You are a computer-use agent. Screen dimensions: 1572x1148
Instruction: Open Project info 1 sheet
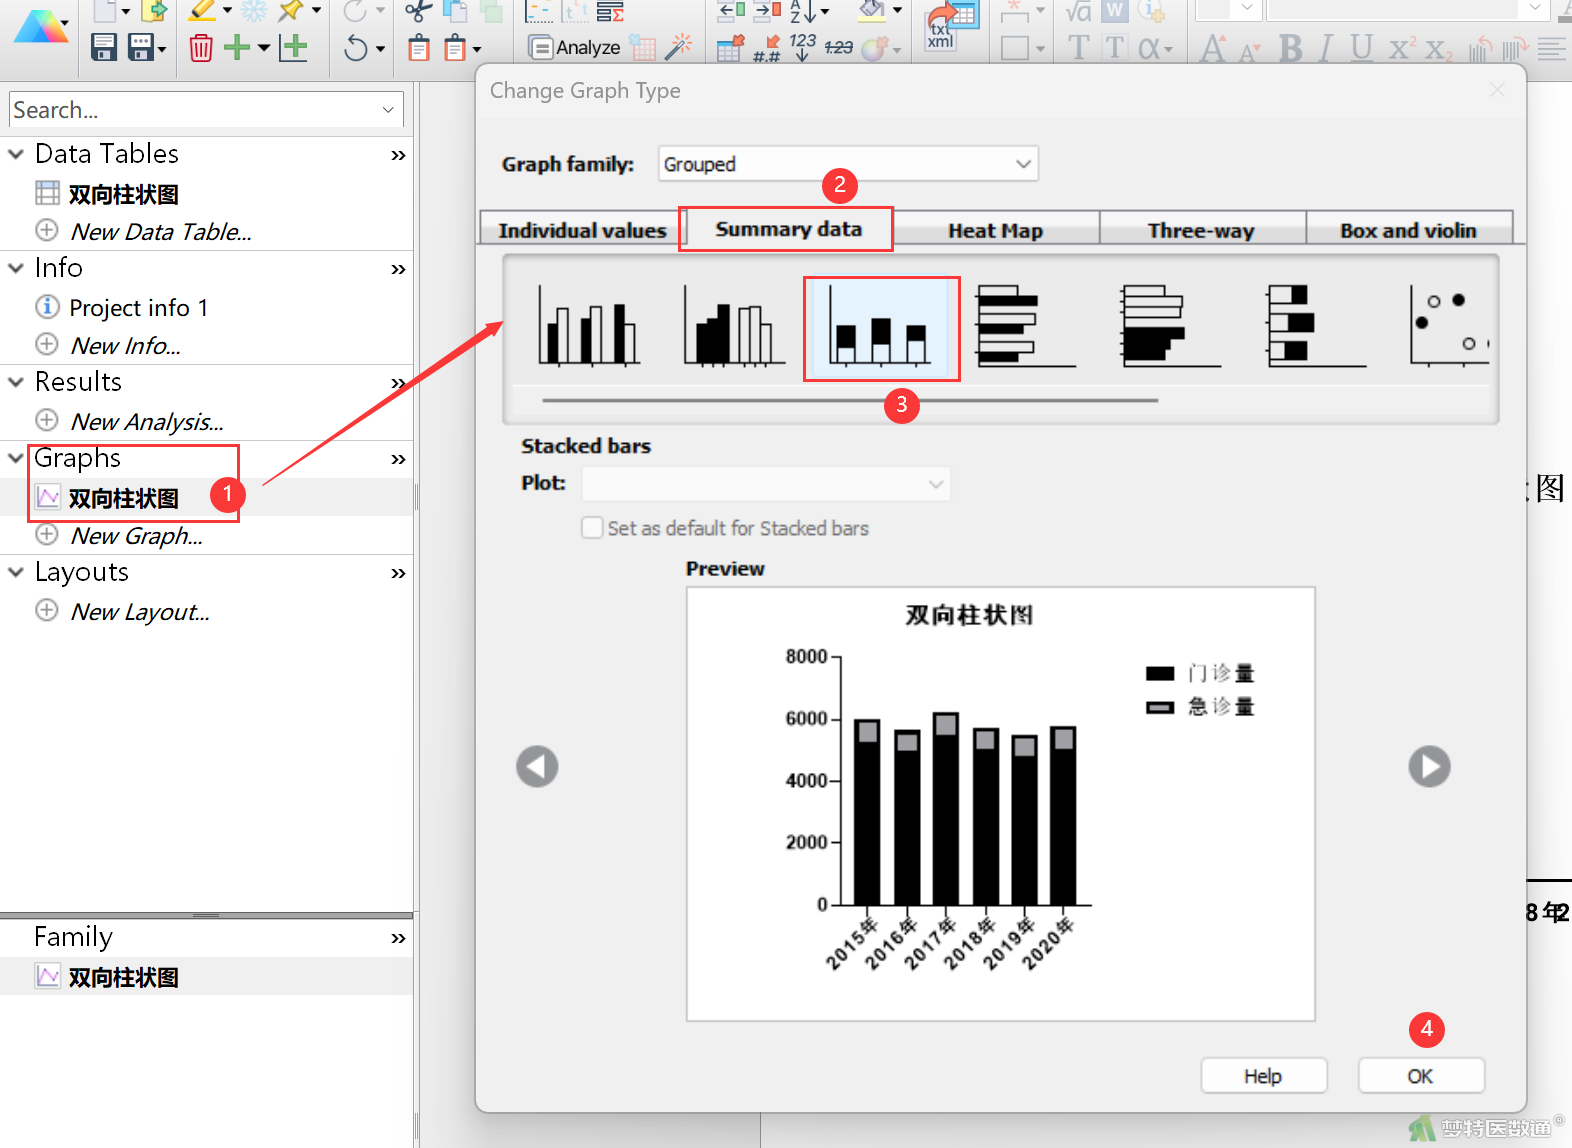click(x=138, y=308)
